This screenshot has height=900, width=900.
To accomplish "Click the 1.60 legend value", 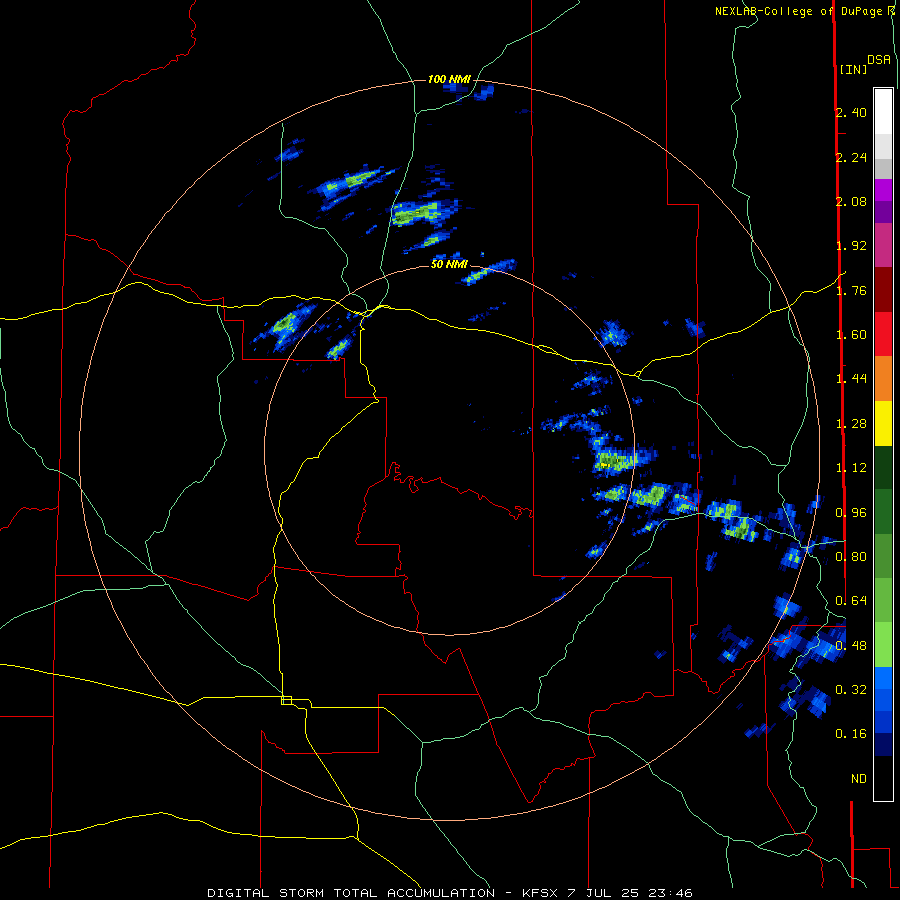I will coord(851,335).
